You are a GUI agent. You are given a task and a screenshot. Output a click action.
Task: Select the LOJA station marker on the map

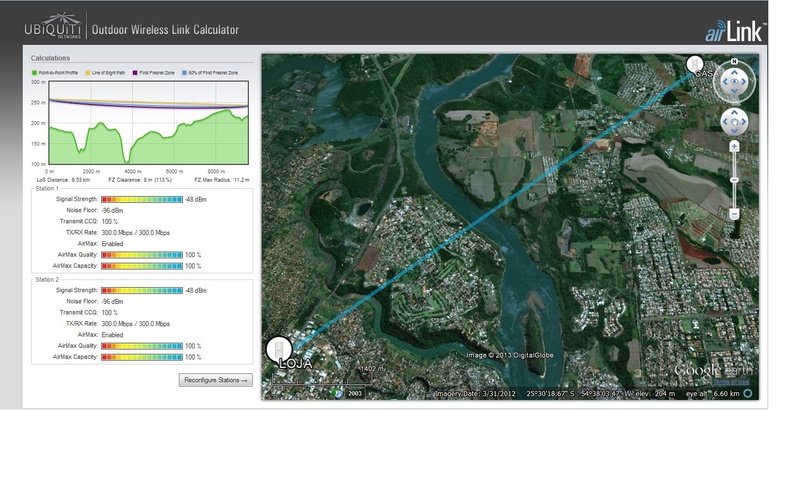point(279,349)
